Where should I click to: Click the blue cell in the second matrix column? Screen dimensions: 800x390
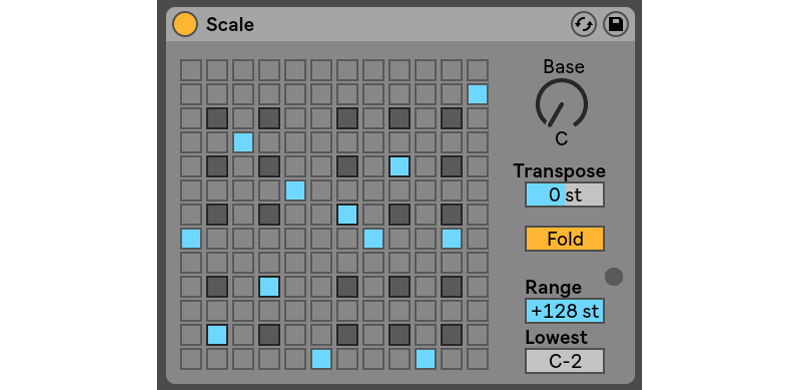click(x=217, y=335)
